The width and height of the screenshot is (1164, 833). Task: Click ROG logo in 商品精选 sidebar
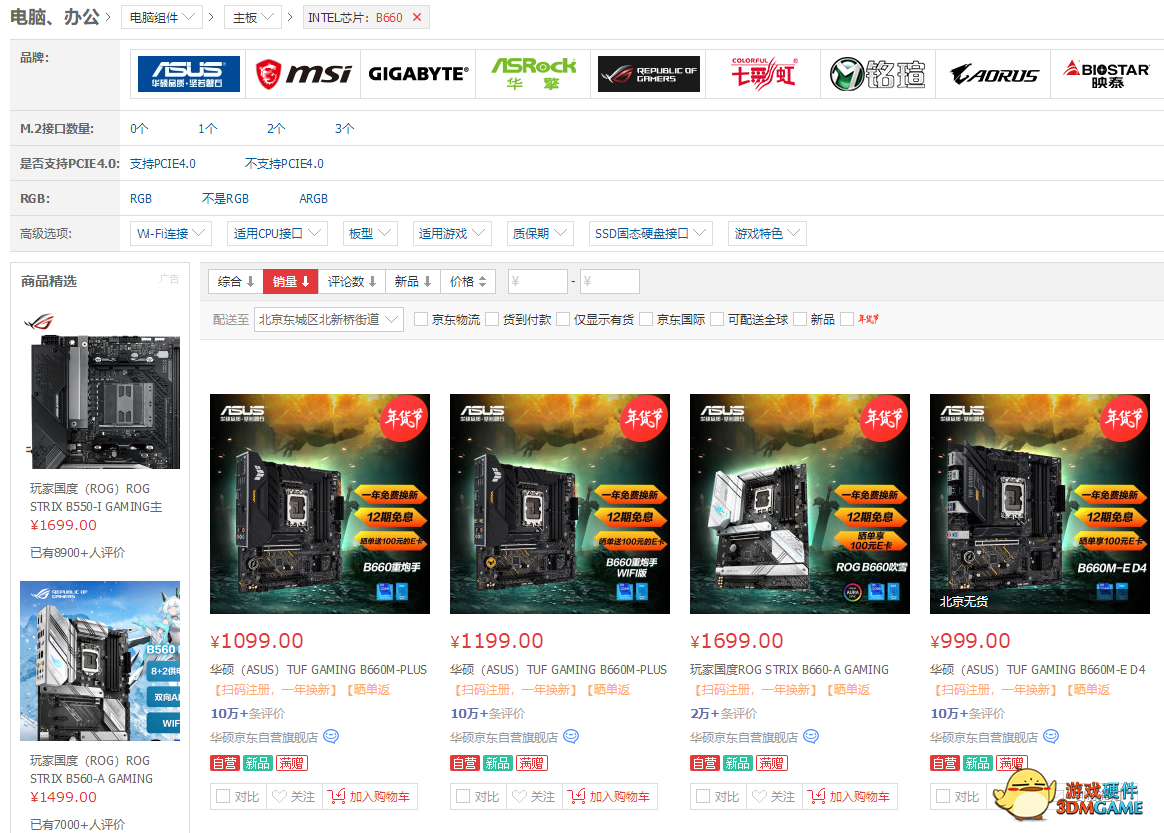point(39,321)
